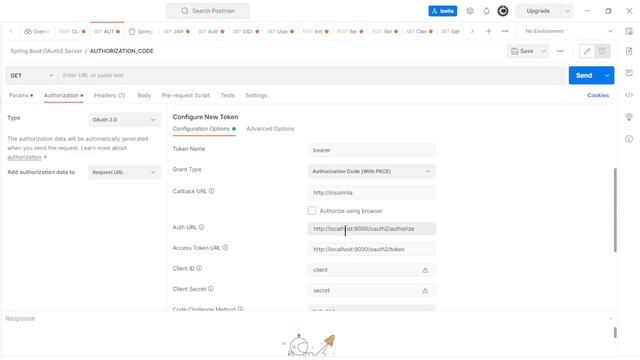The width and height of the screenshot is (640, 360).
Task: Open request options ellipsis beside Save
Action: coord(560,51)
